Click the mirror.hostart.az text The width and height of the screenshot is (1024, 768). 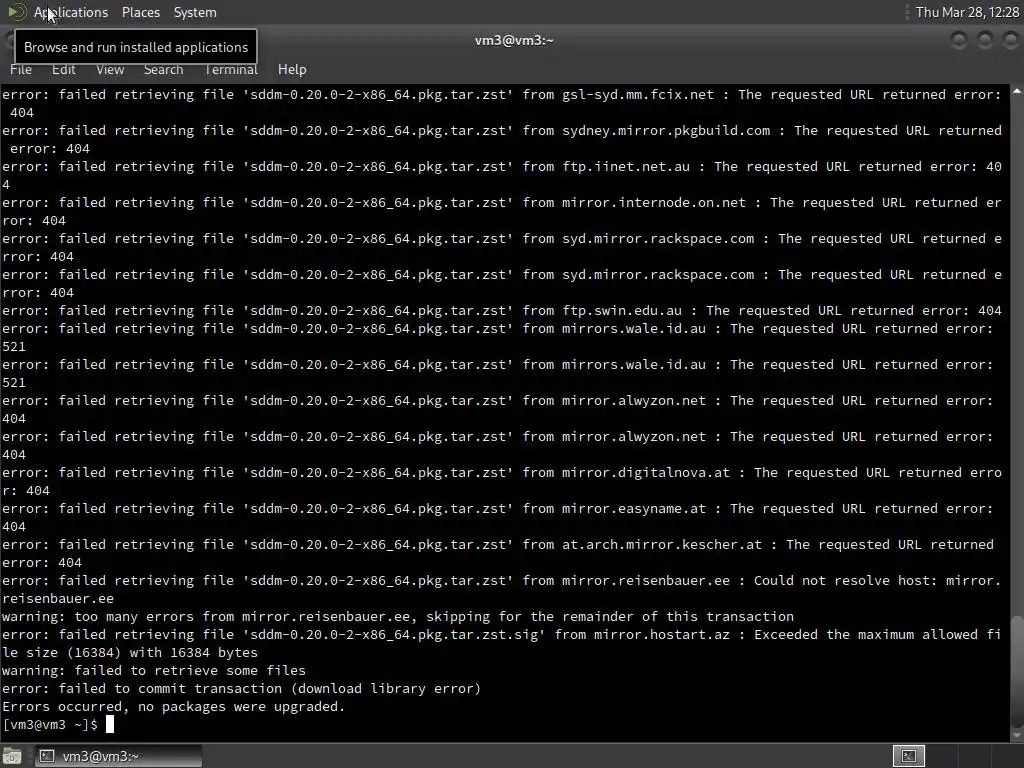662,635
